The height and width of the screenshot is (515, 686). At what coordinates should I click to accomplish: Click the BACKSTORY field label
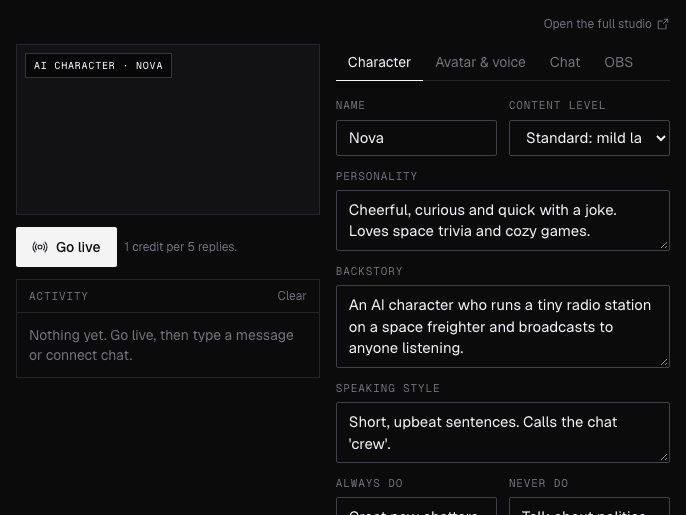369,271
